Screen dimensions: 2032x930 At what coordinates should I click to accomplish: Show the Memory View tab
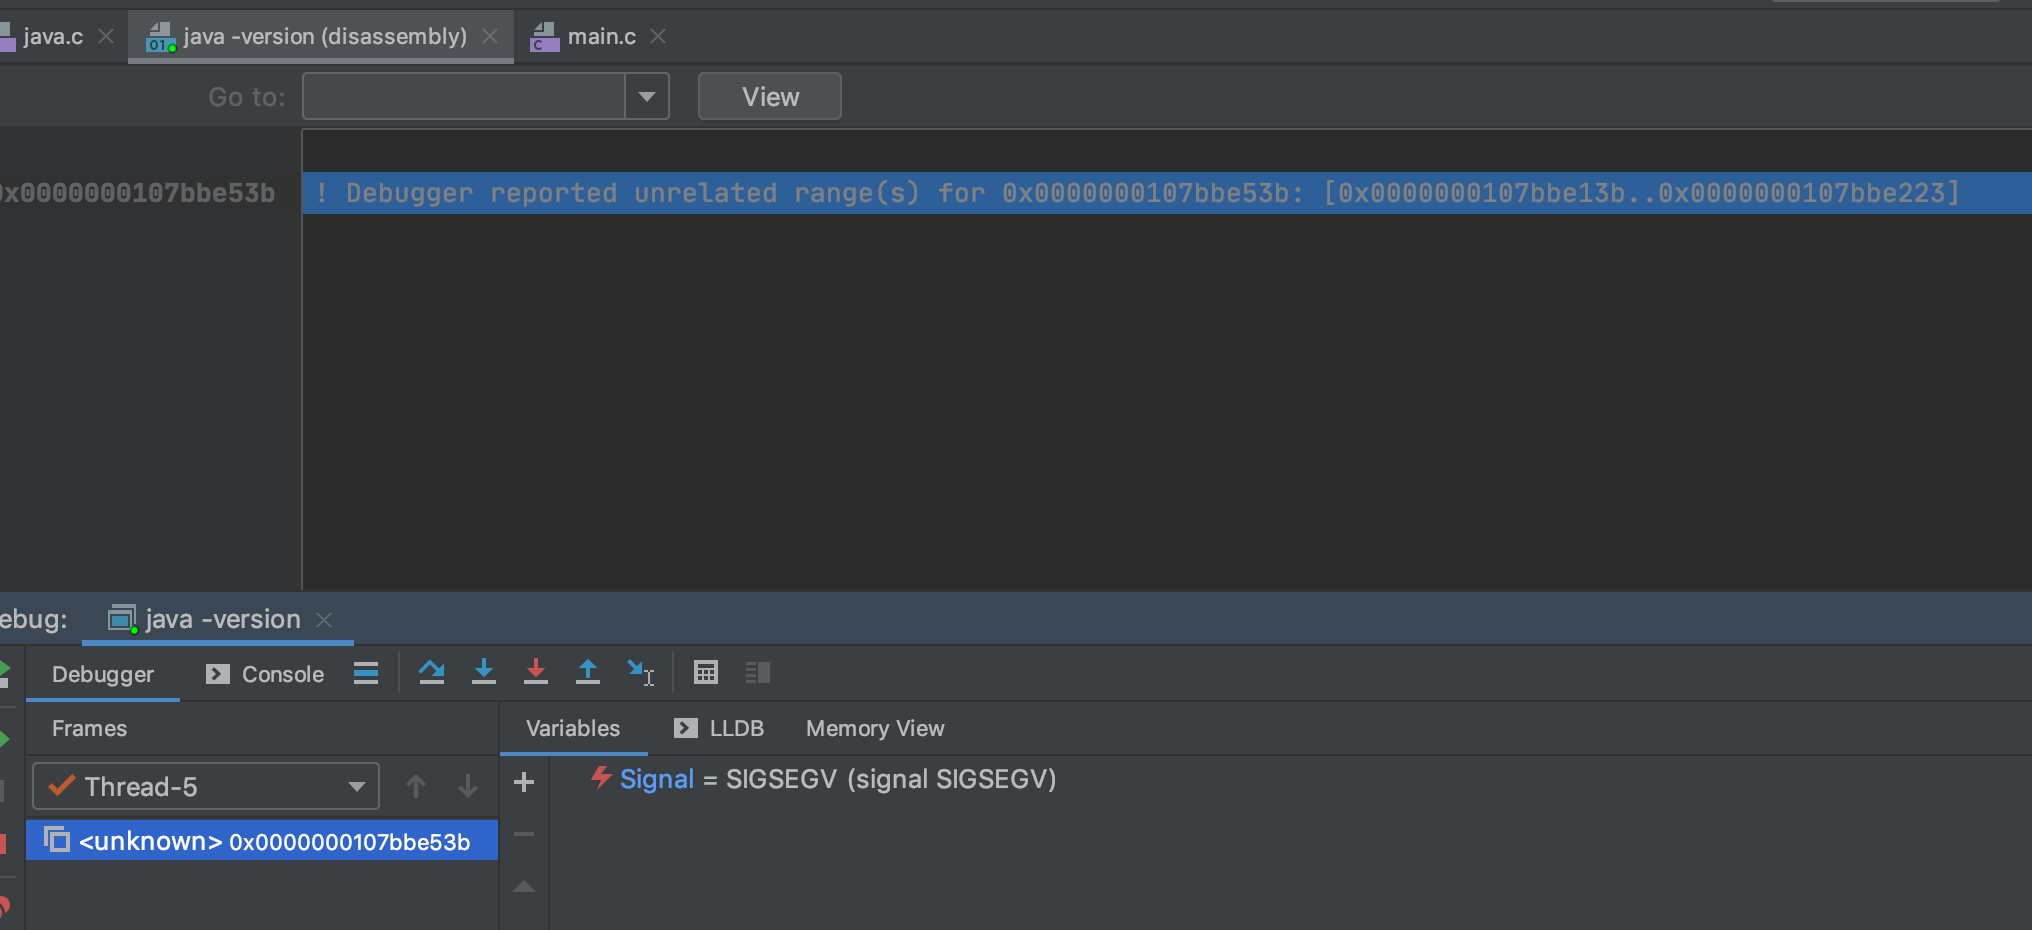pos(875,729)
